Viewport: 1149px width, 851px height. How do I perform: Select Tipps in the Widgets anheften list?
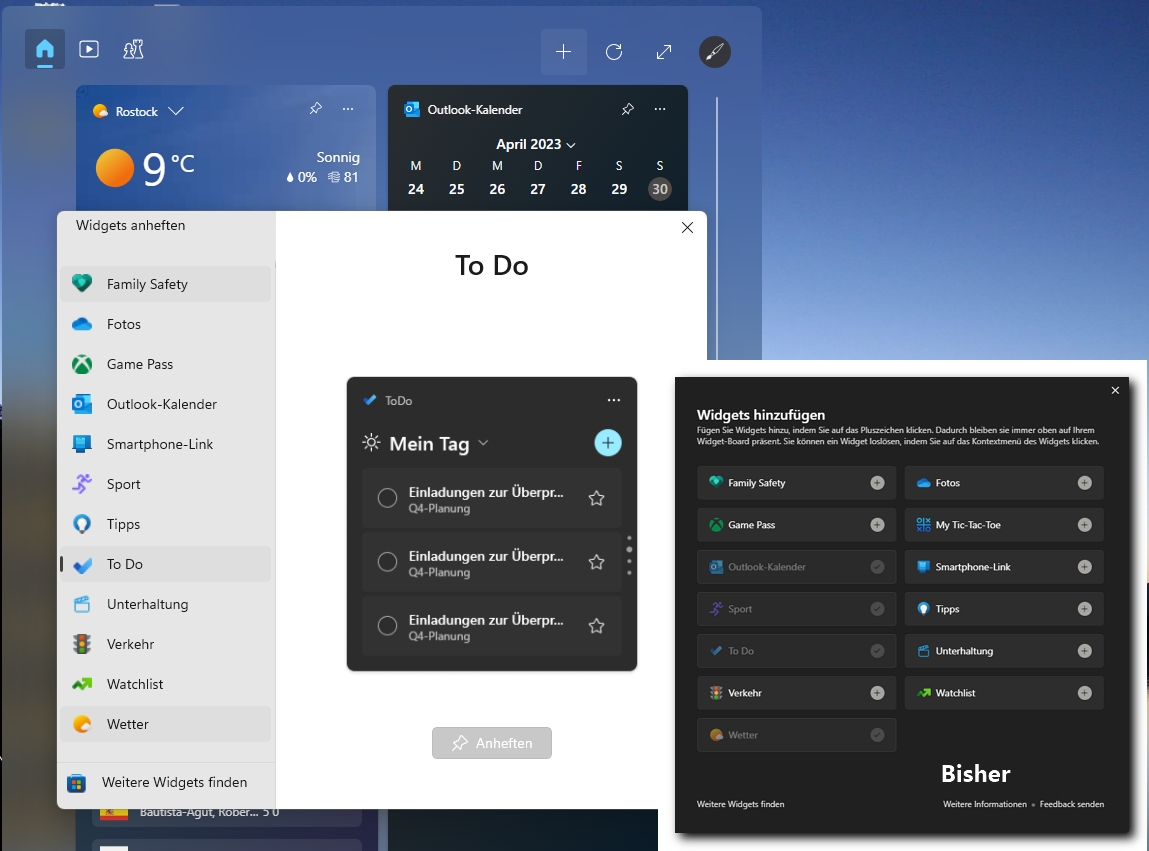click(166, 524)
